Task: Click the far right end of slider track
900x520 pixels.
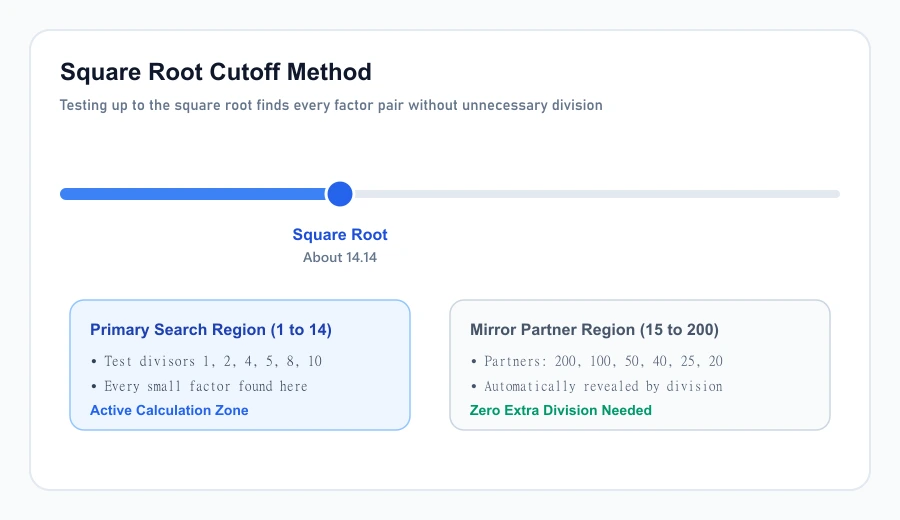Action: click(x=836, y=194)
